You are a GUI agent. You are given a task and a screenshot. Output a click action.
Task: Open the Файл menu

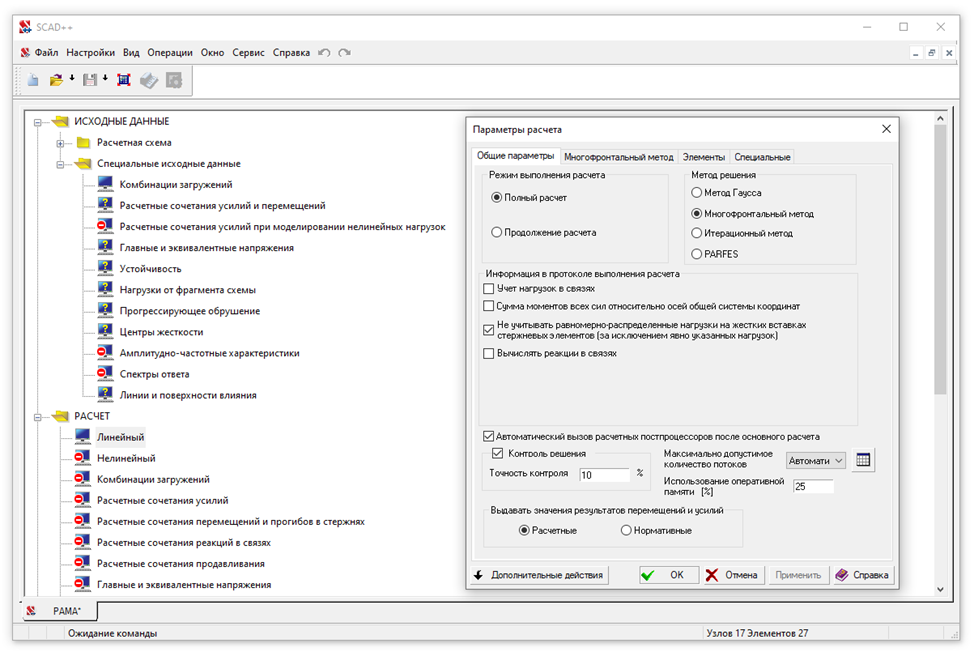(x=47, y=53)
